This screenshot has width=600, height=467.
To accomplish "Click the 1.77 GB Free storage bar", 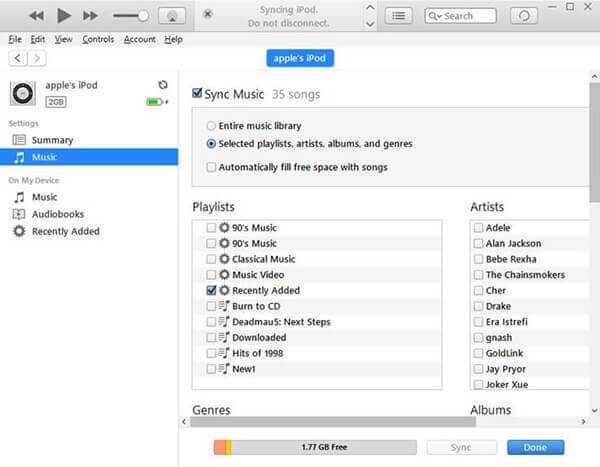I will click(x=315, y=447).
